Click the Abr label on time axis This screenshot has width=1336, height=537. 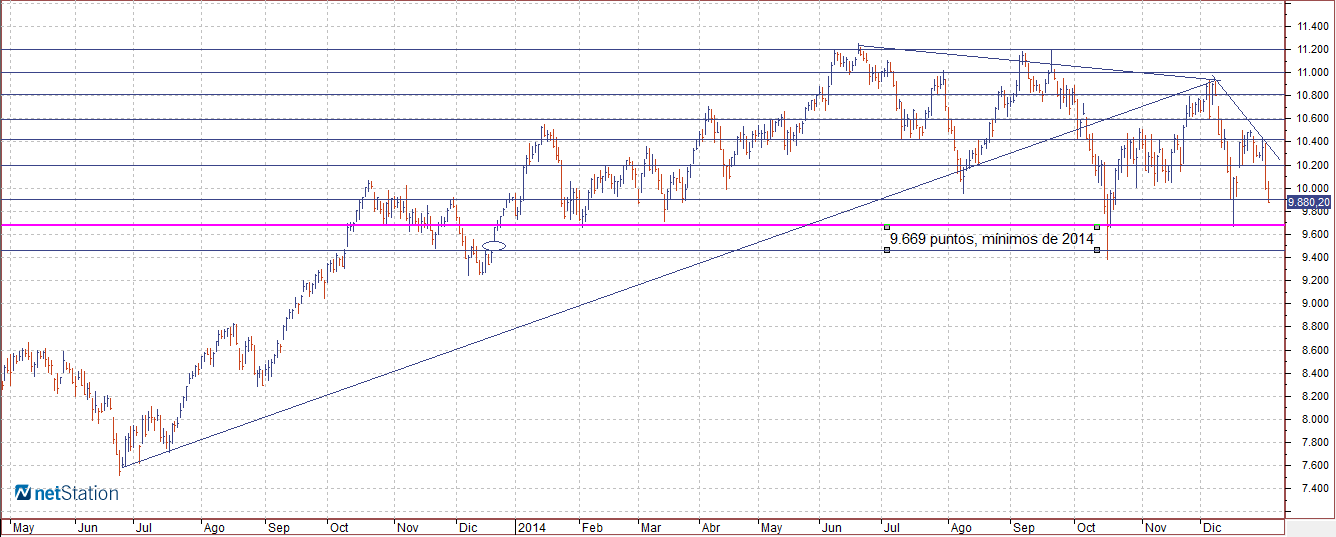710,527
